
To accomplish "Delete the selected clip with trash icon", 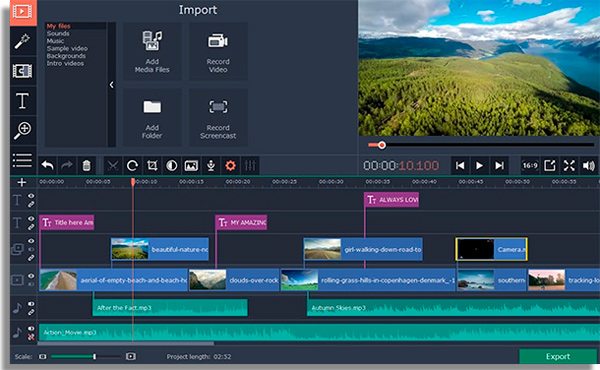I will (86, 166).
